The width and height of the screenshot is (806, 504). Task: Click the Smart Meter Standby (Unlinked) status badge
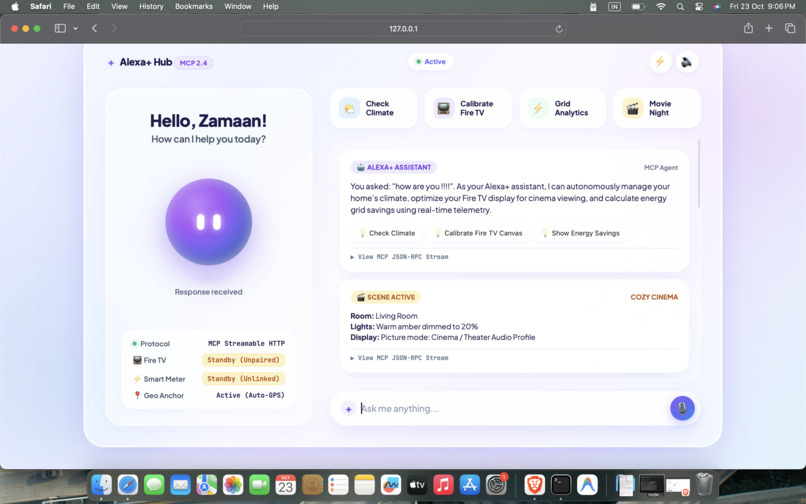243,379
